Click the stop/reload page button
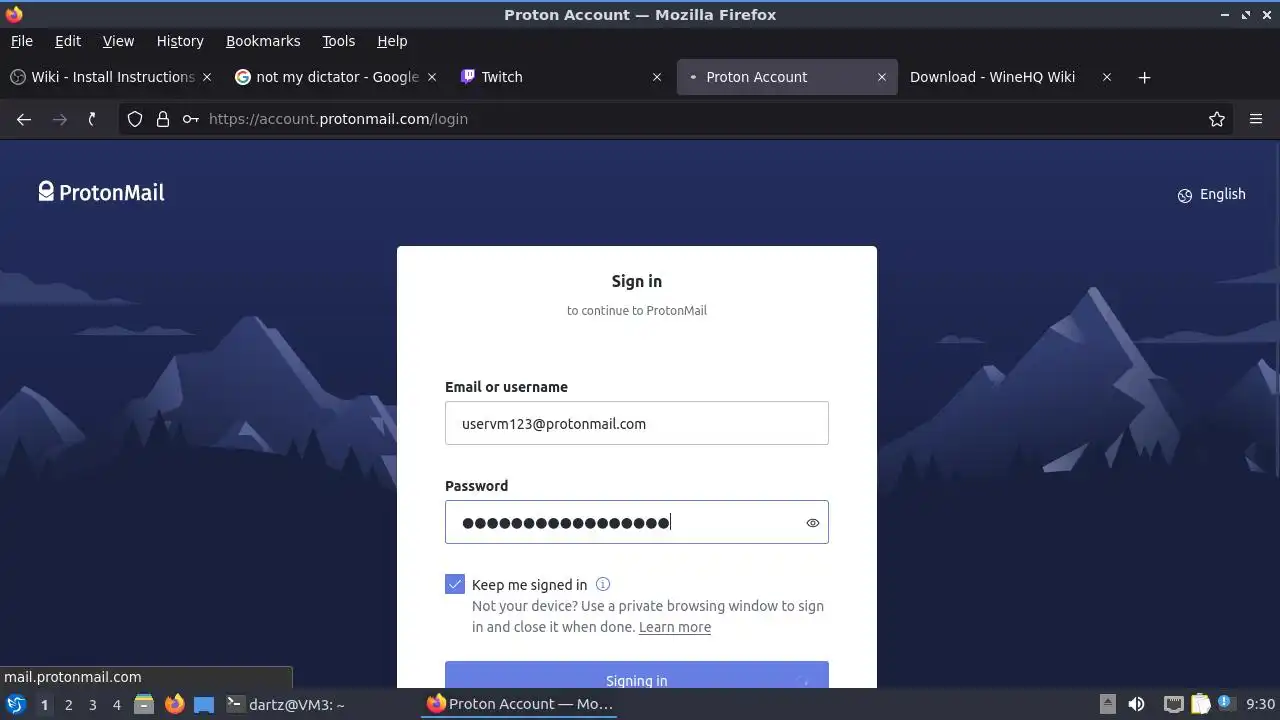1280x720 pixels. [x=92, y=119]
